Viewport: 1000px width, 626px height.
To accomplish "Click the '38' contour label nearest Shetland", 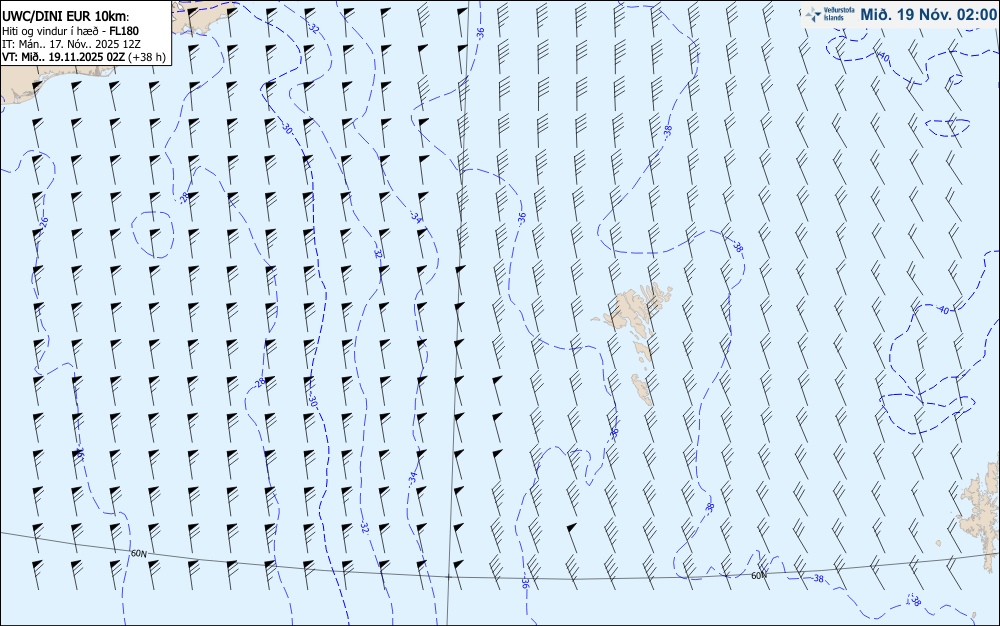I will [x=916, y=601].
